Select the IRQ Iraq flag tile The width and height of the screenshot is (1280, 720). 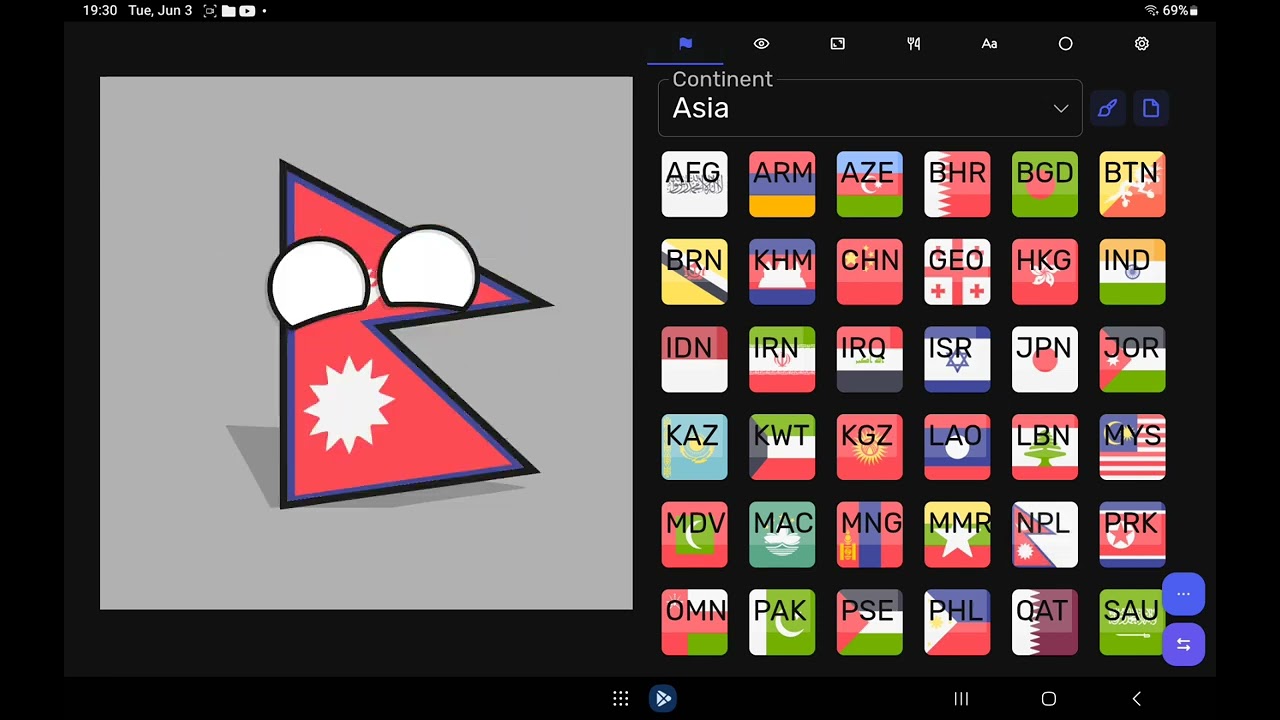pos(870,359)
